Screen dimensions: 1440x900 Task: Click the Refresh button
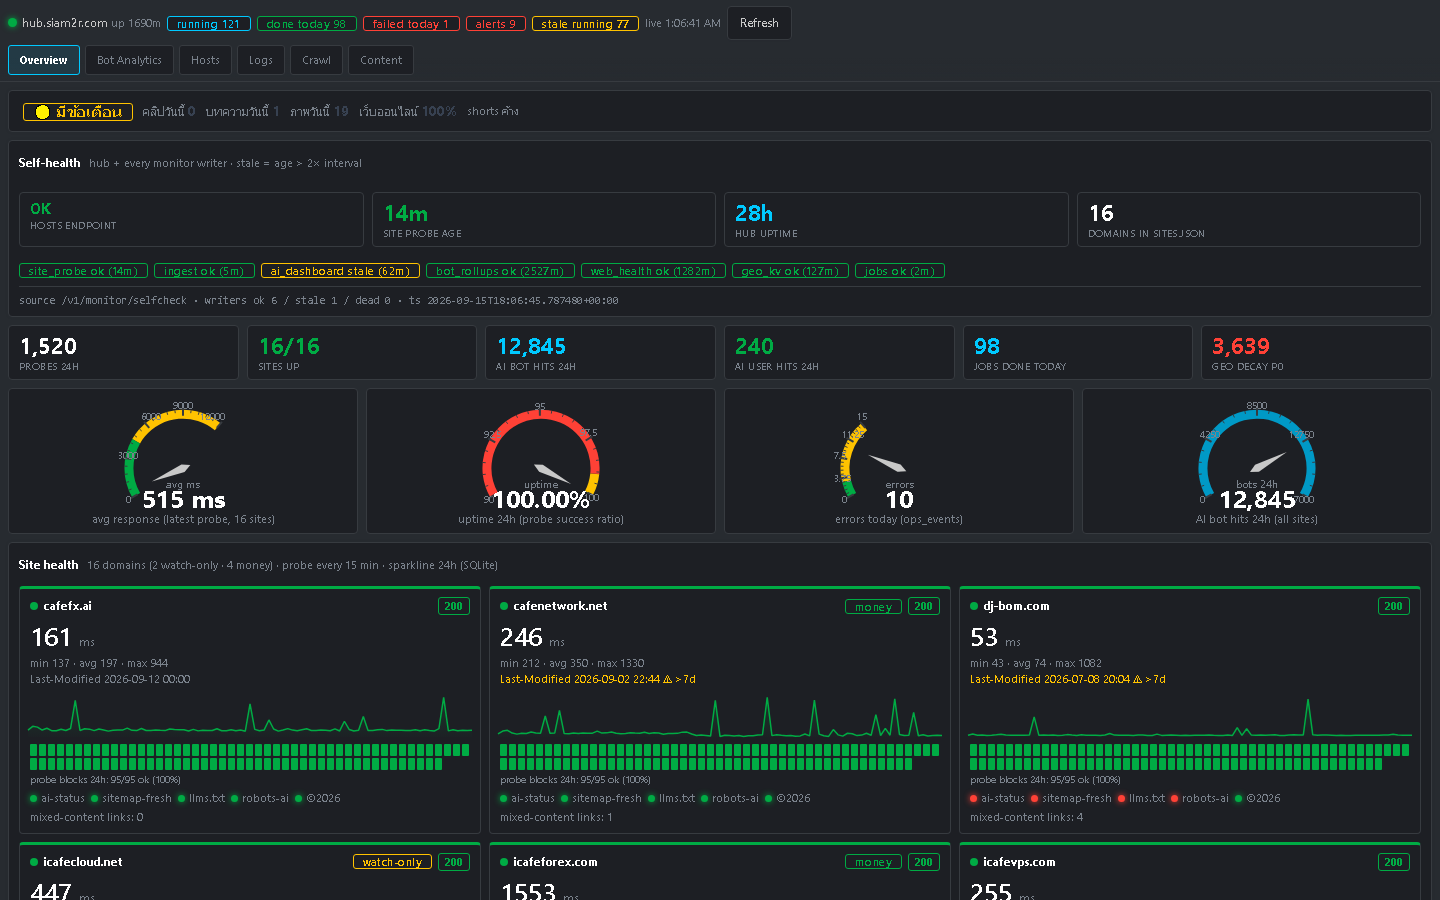pyautogui.click(x=759, y=23)
